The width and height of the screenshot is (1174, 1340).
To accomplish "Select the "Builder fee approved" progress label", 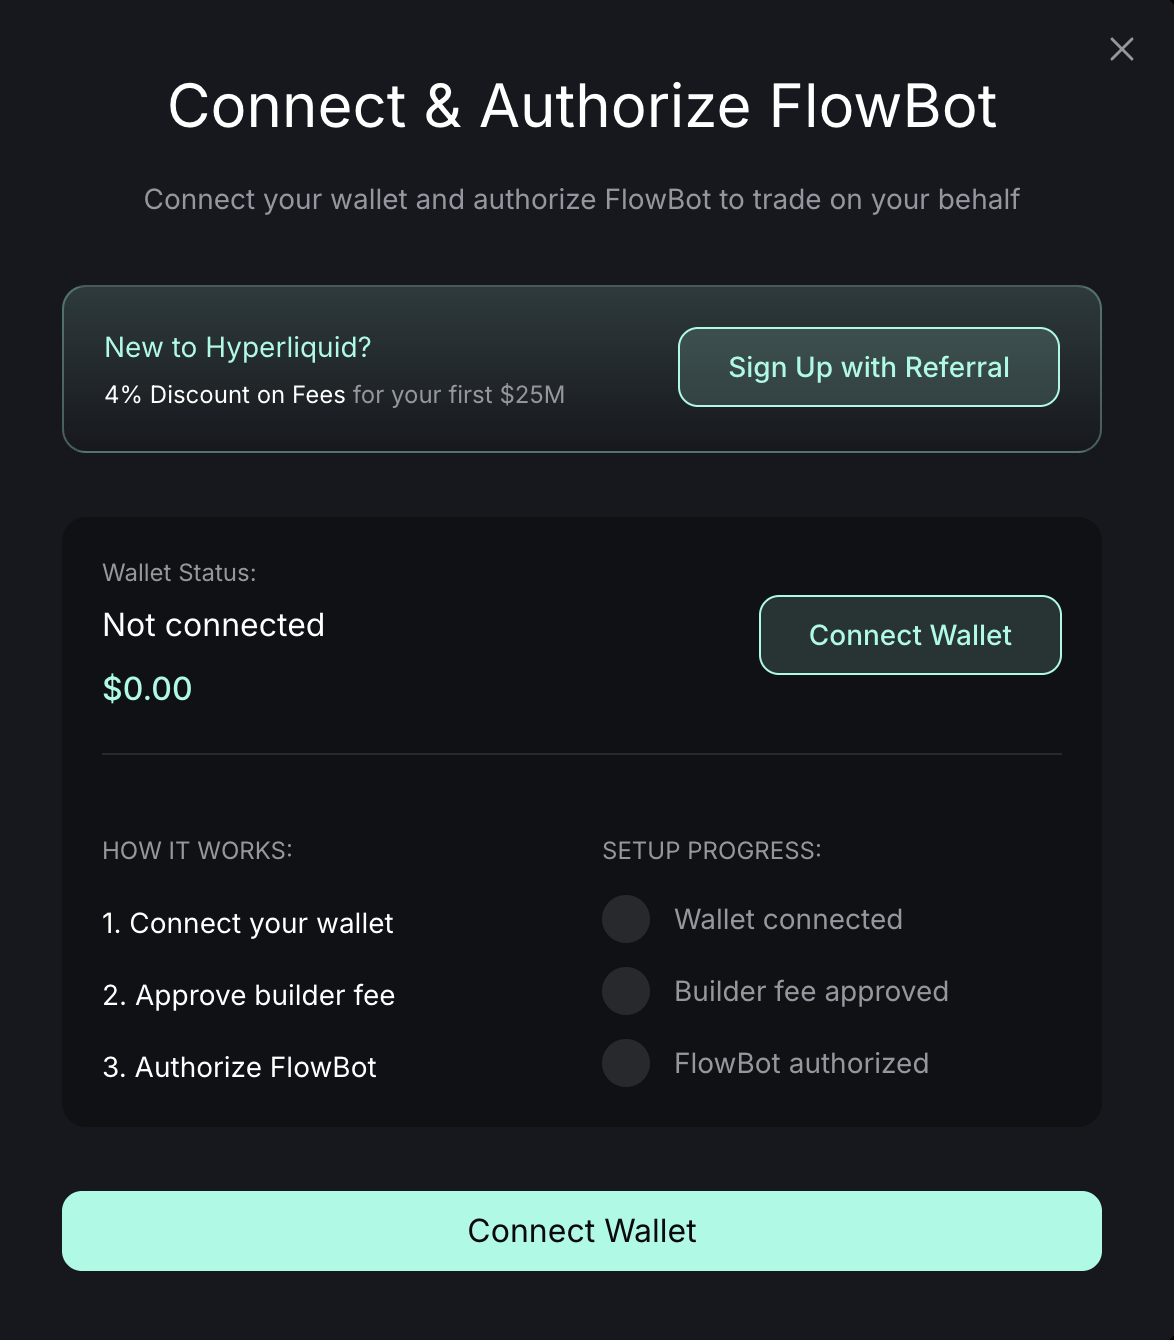I will point(811,991).
